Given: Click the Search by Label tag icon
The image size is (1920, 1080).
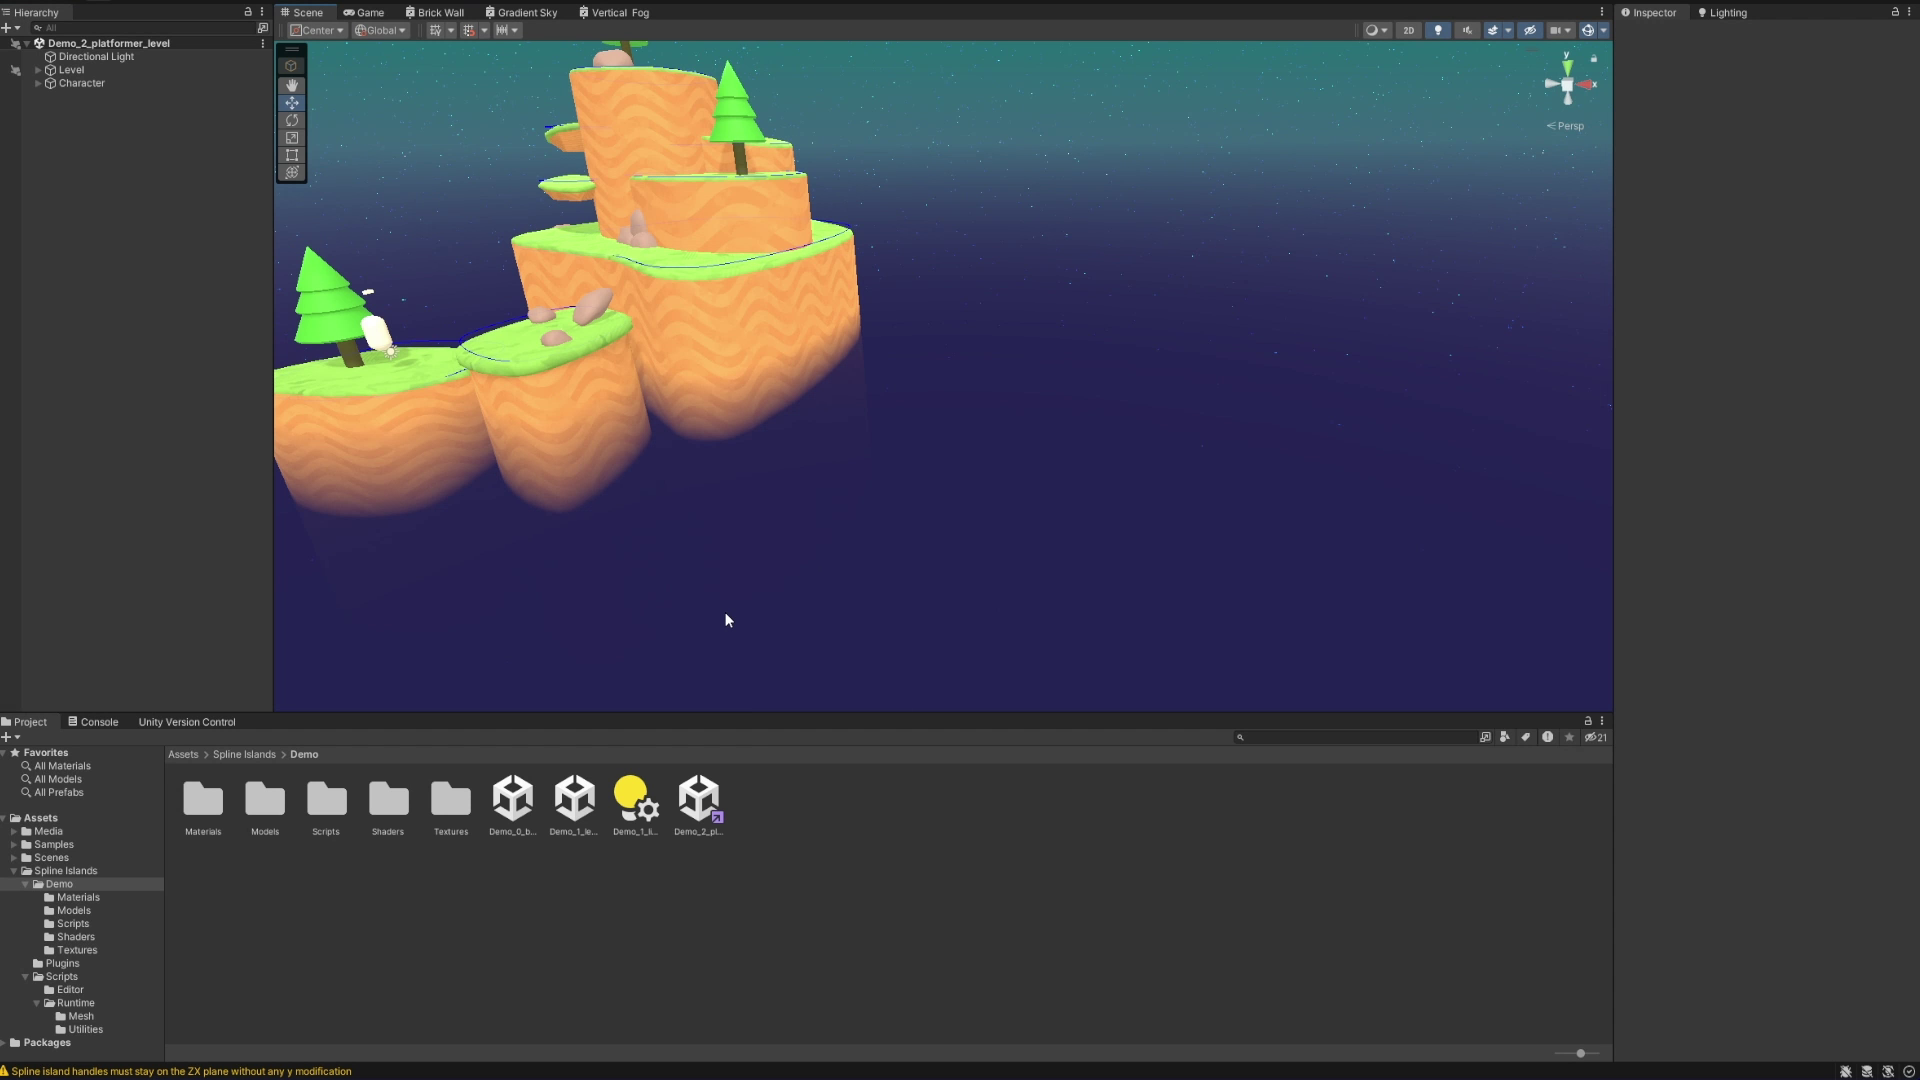Looking at the screenshot, I should pyautogui.click(x=1526, y=737).
